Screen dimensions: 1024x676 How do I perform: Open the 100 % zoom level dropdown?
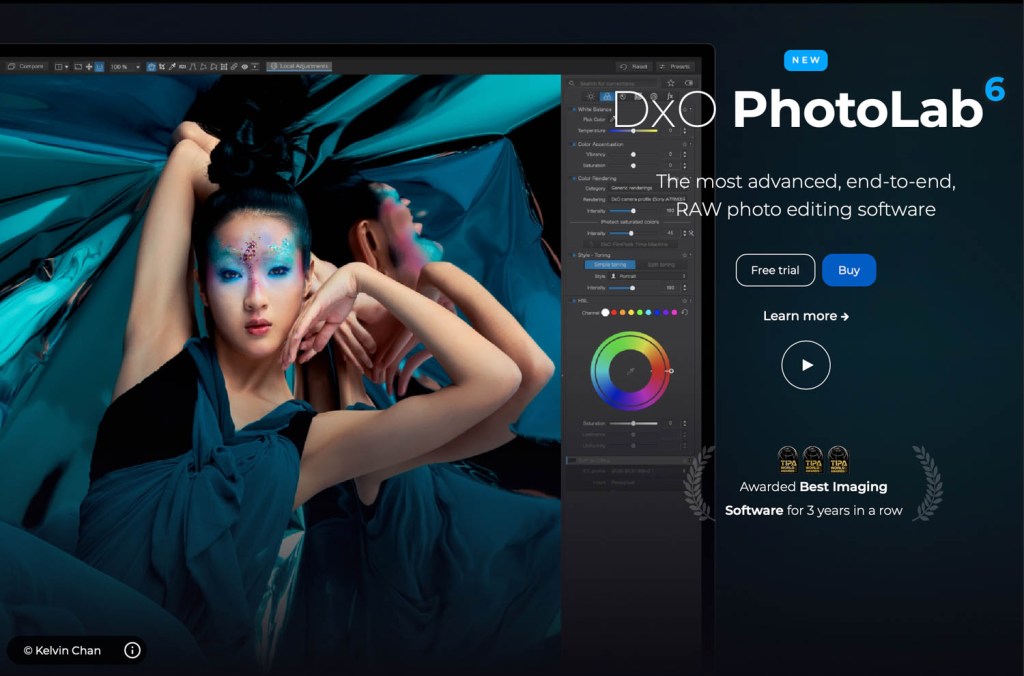(x=125, y=67)
